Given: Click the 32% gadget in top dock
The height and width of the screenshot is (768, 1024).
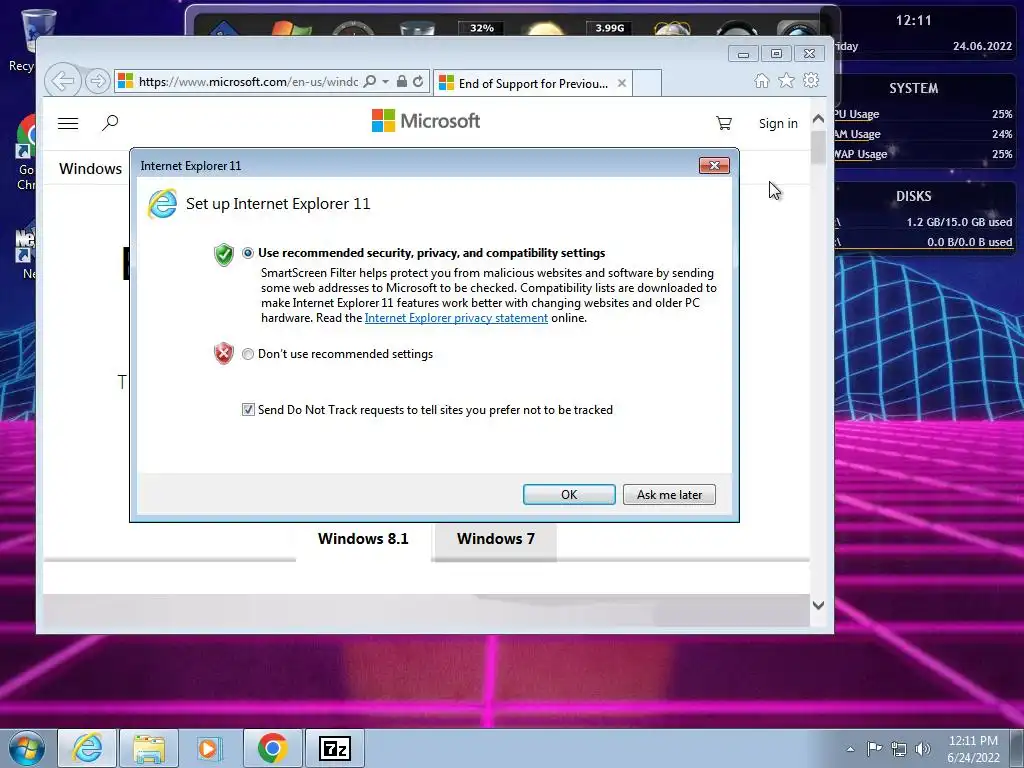Looking at the screenshot, I should 481,28.
